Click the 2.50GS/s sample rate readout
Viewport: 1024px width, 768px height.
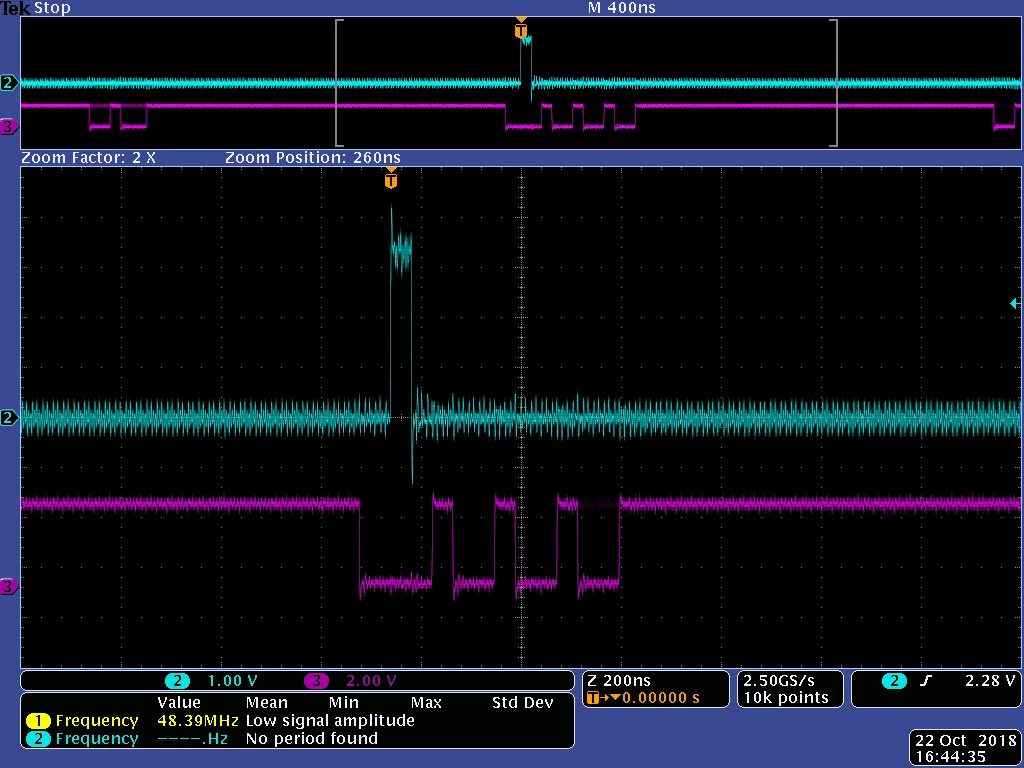click(779, 680)
